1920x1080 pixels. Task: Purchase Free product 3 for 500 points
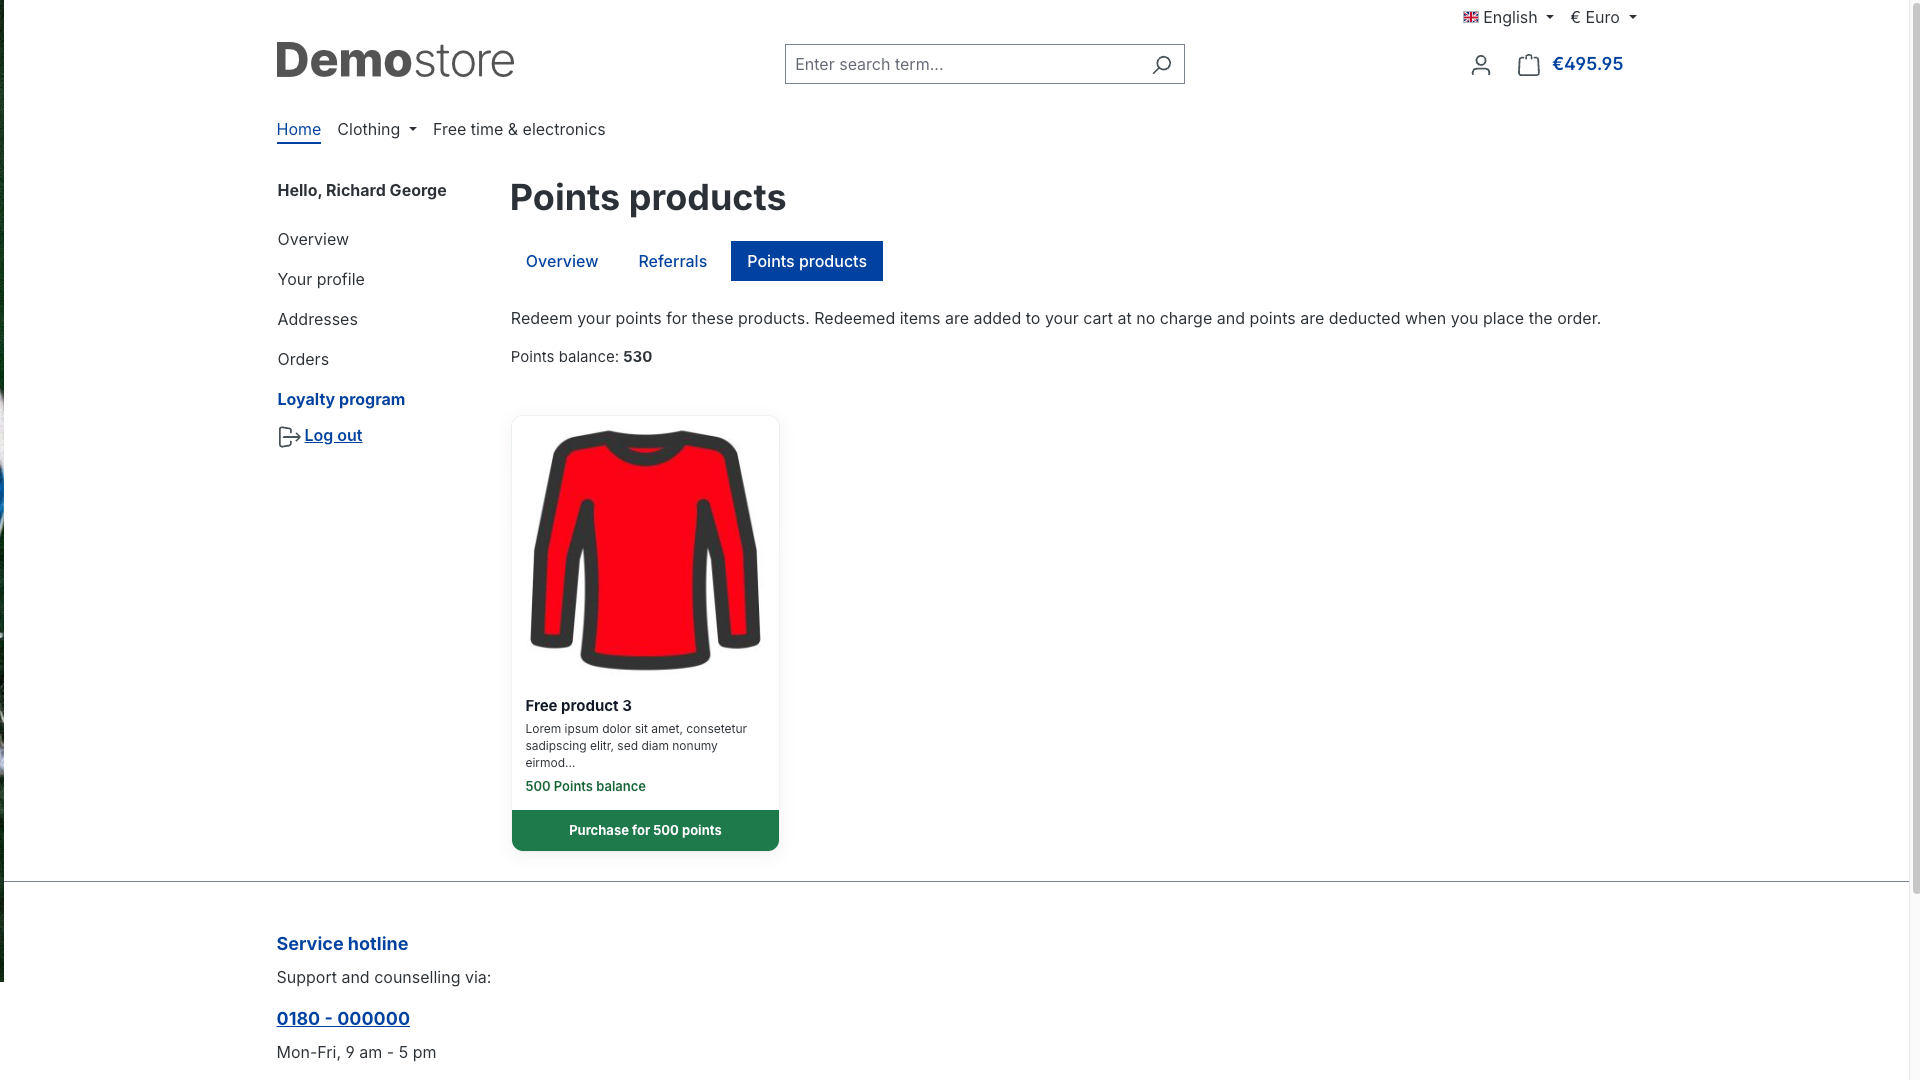tap(645, 830)
